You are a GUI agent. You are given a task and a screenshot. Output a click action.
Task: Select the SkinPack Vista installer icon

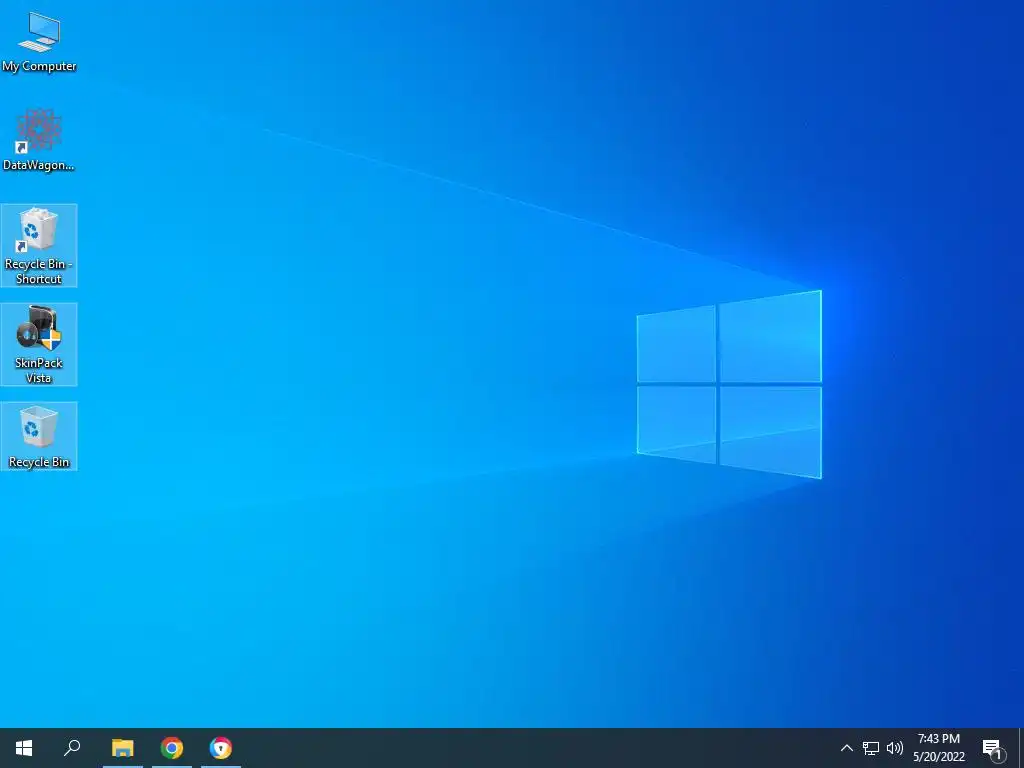39,344
